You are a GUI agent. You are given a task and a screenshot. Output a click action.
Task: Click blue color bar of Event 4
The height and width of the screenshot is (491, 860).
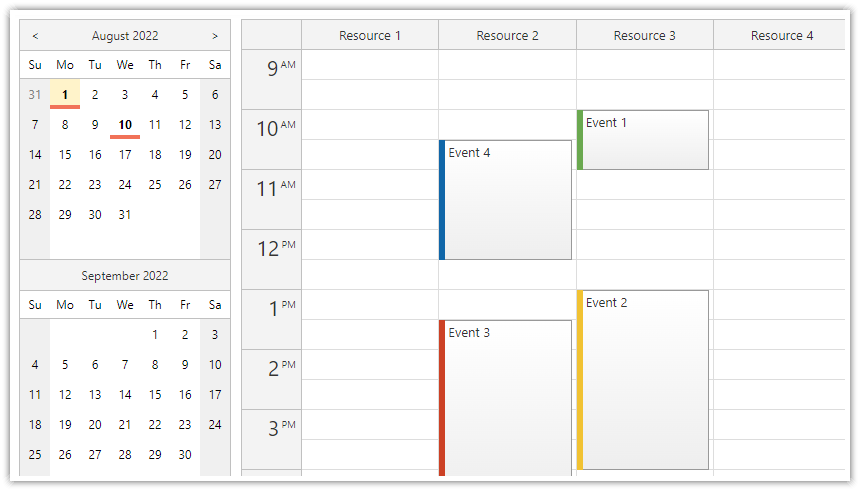[x=442, y=200]
